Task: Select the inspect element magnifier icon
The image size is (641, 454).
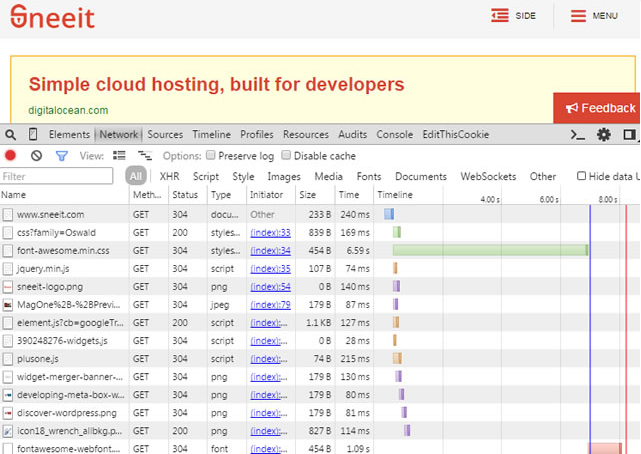Action: tap(11, 134)
